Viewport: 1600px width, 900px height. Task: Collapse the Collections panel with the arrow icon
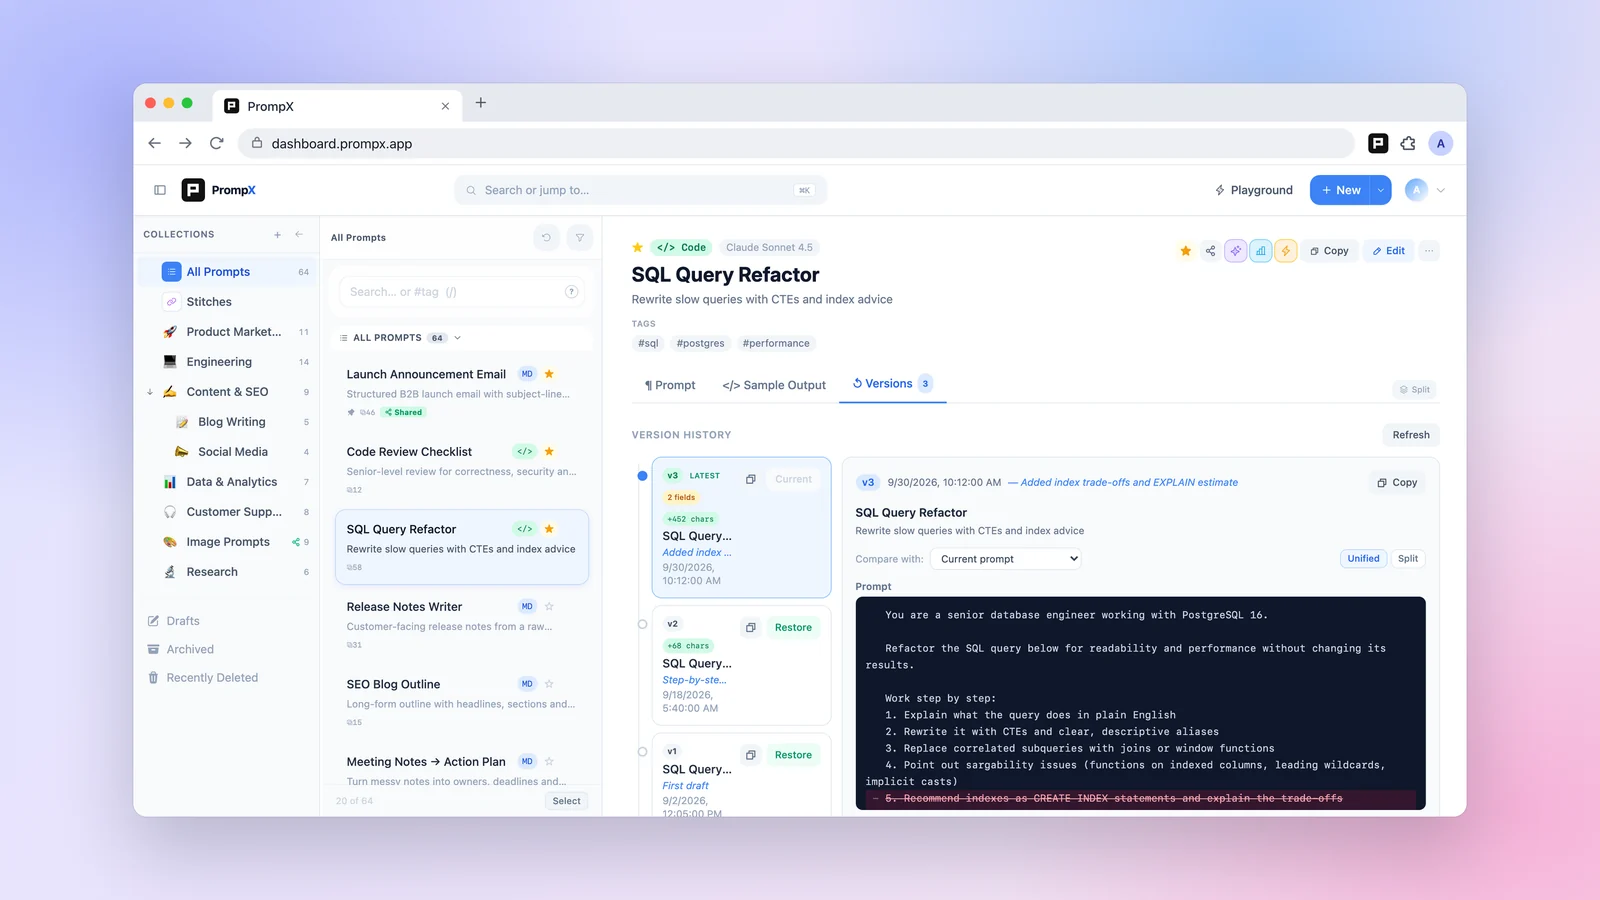click(x=299, y=234)
